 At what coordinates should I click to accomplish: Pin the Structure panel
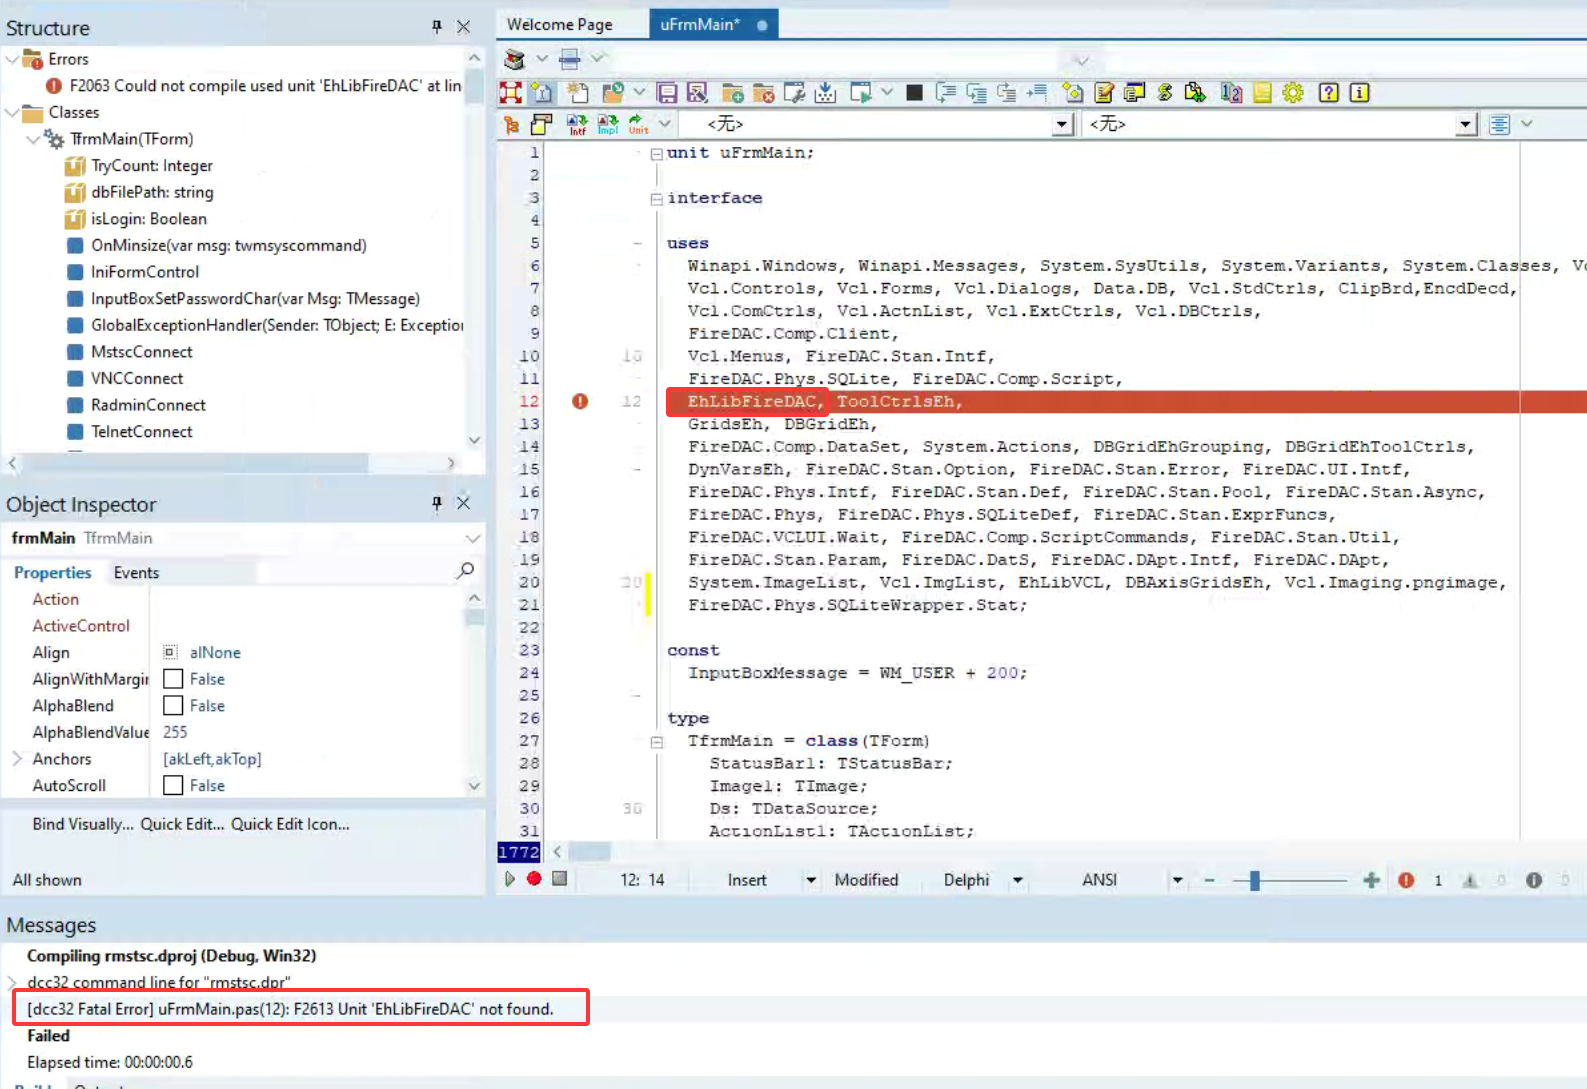tap(437, 27)
